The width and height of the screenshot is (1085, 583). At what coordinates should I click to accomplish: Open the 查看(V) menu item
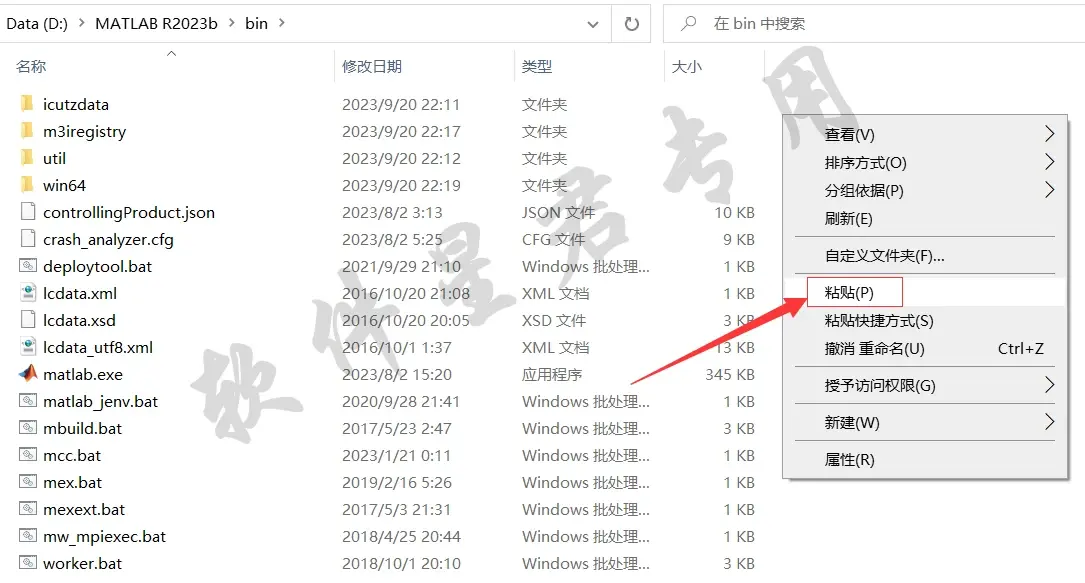[x=925, y=134]
